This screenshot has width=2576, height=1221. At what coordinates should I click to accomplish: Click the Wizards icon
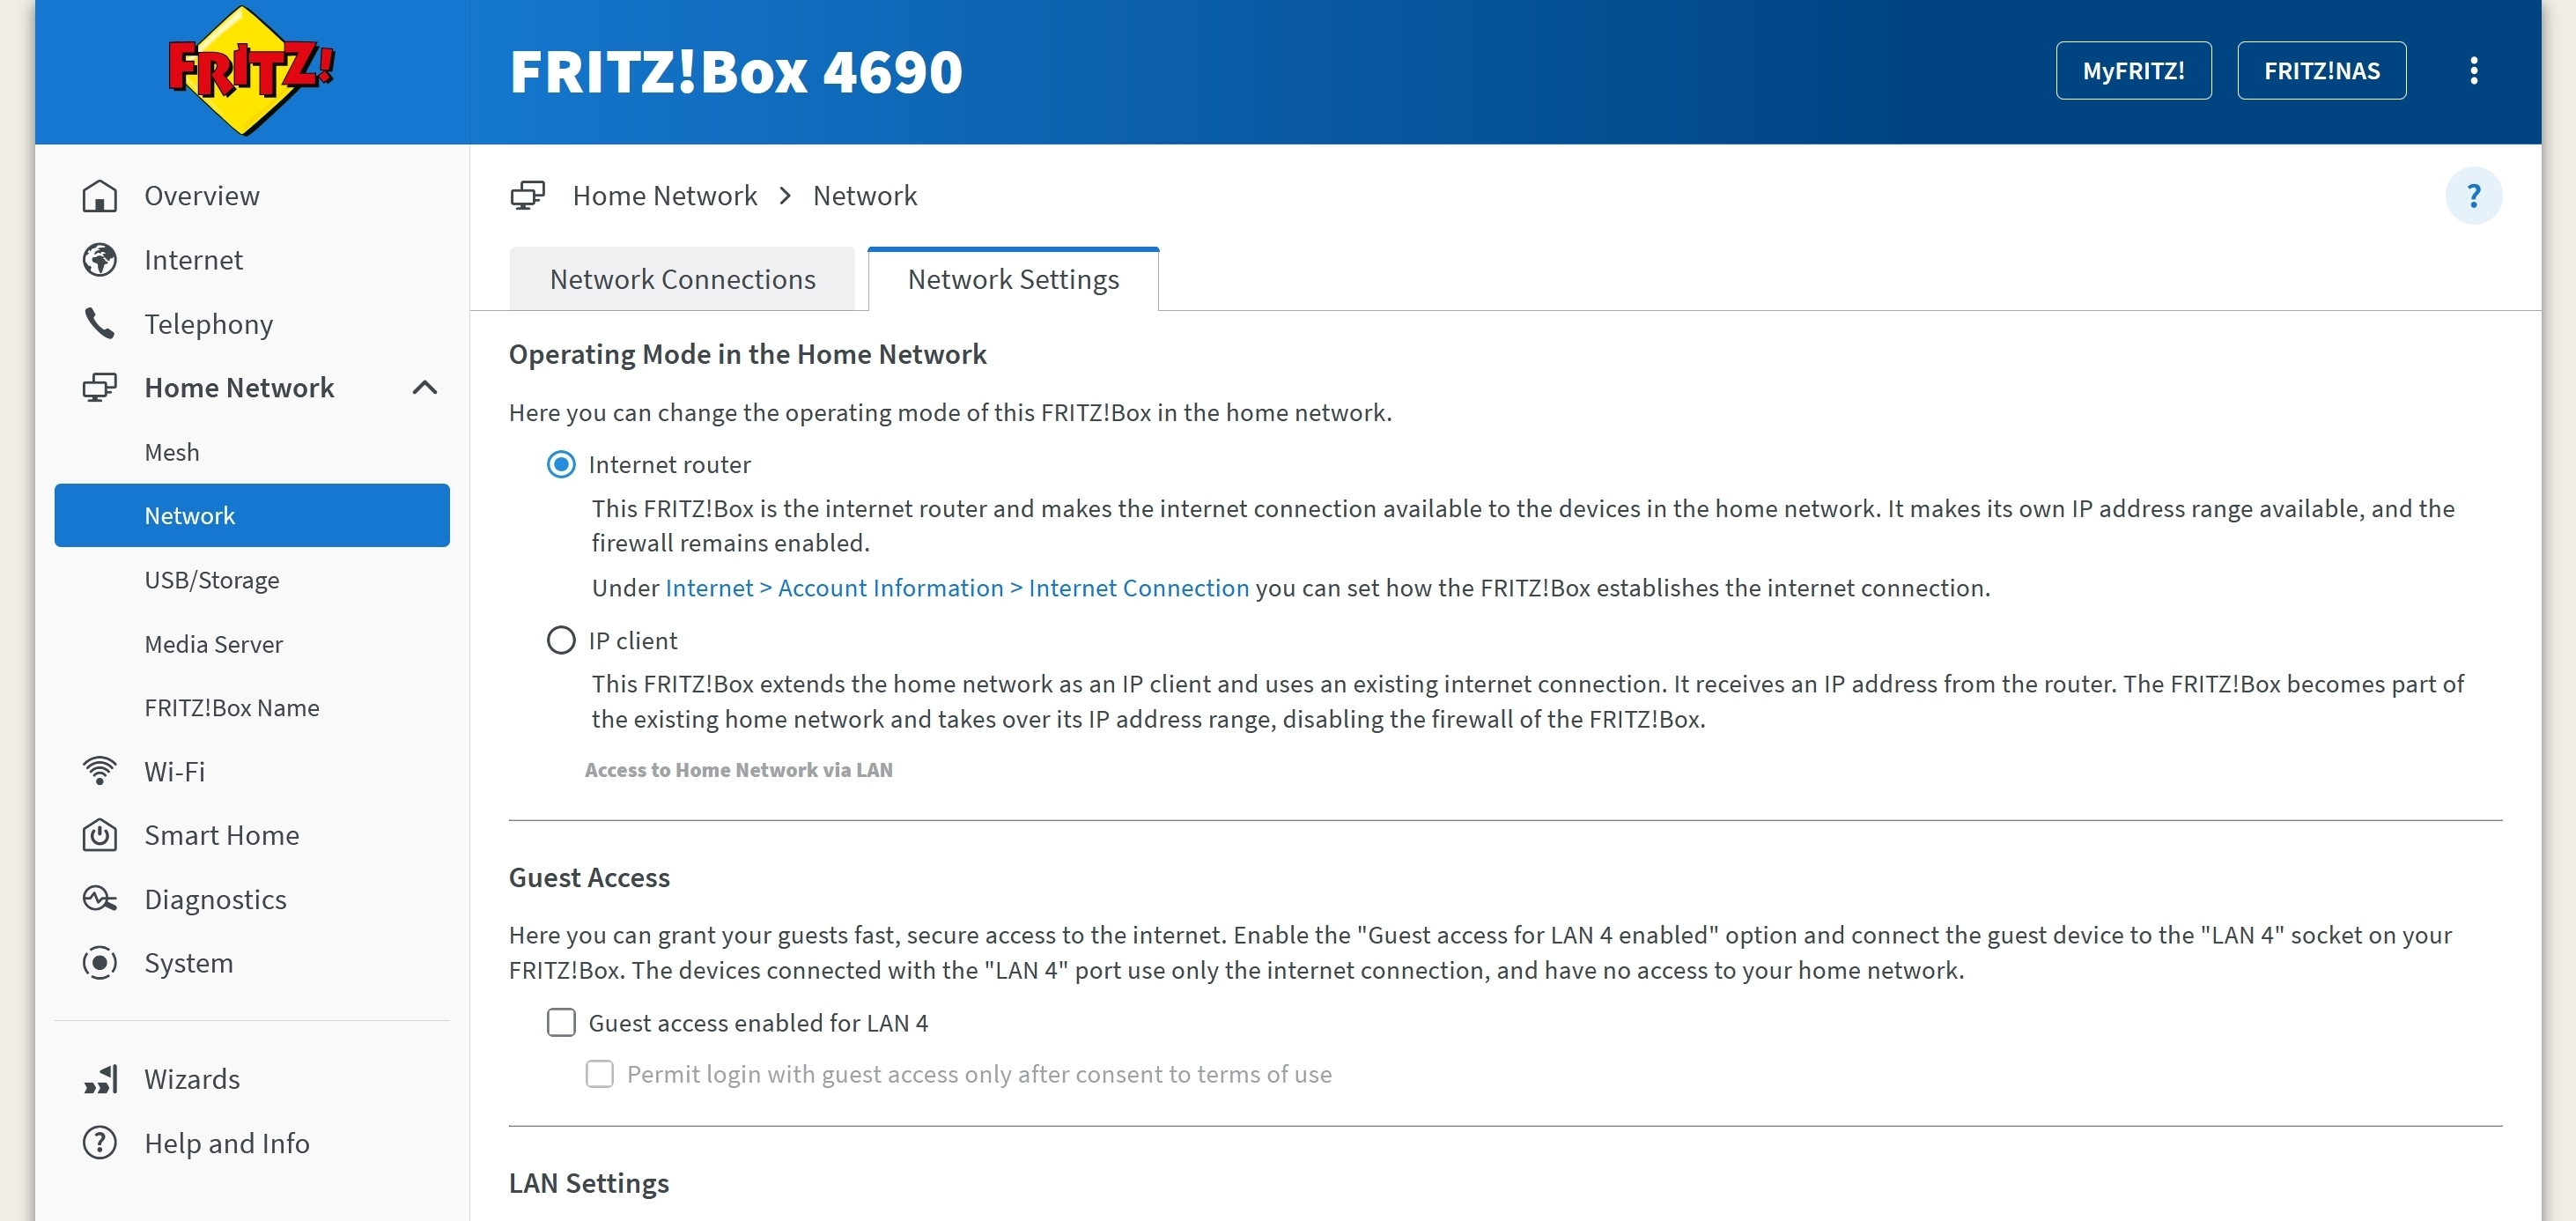tap(100, 1079)
